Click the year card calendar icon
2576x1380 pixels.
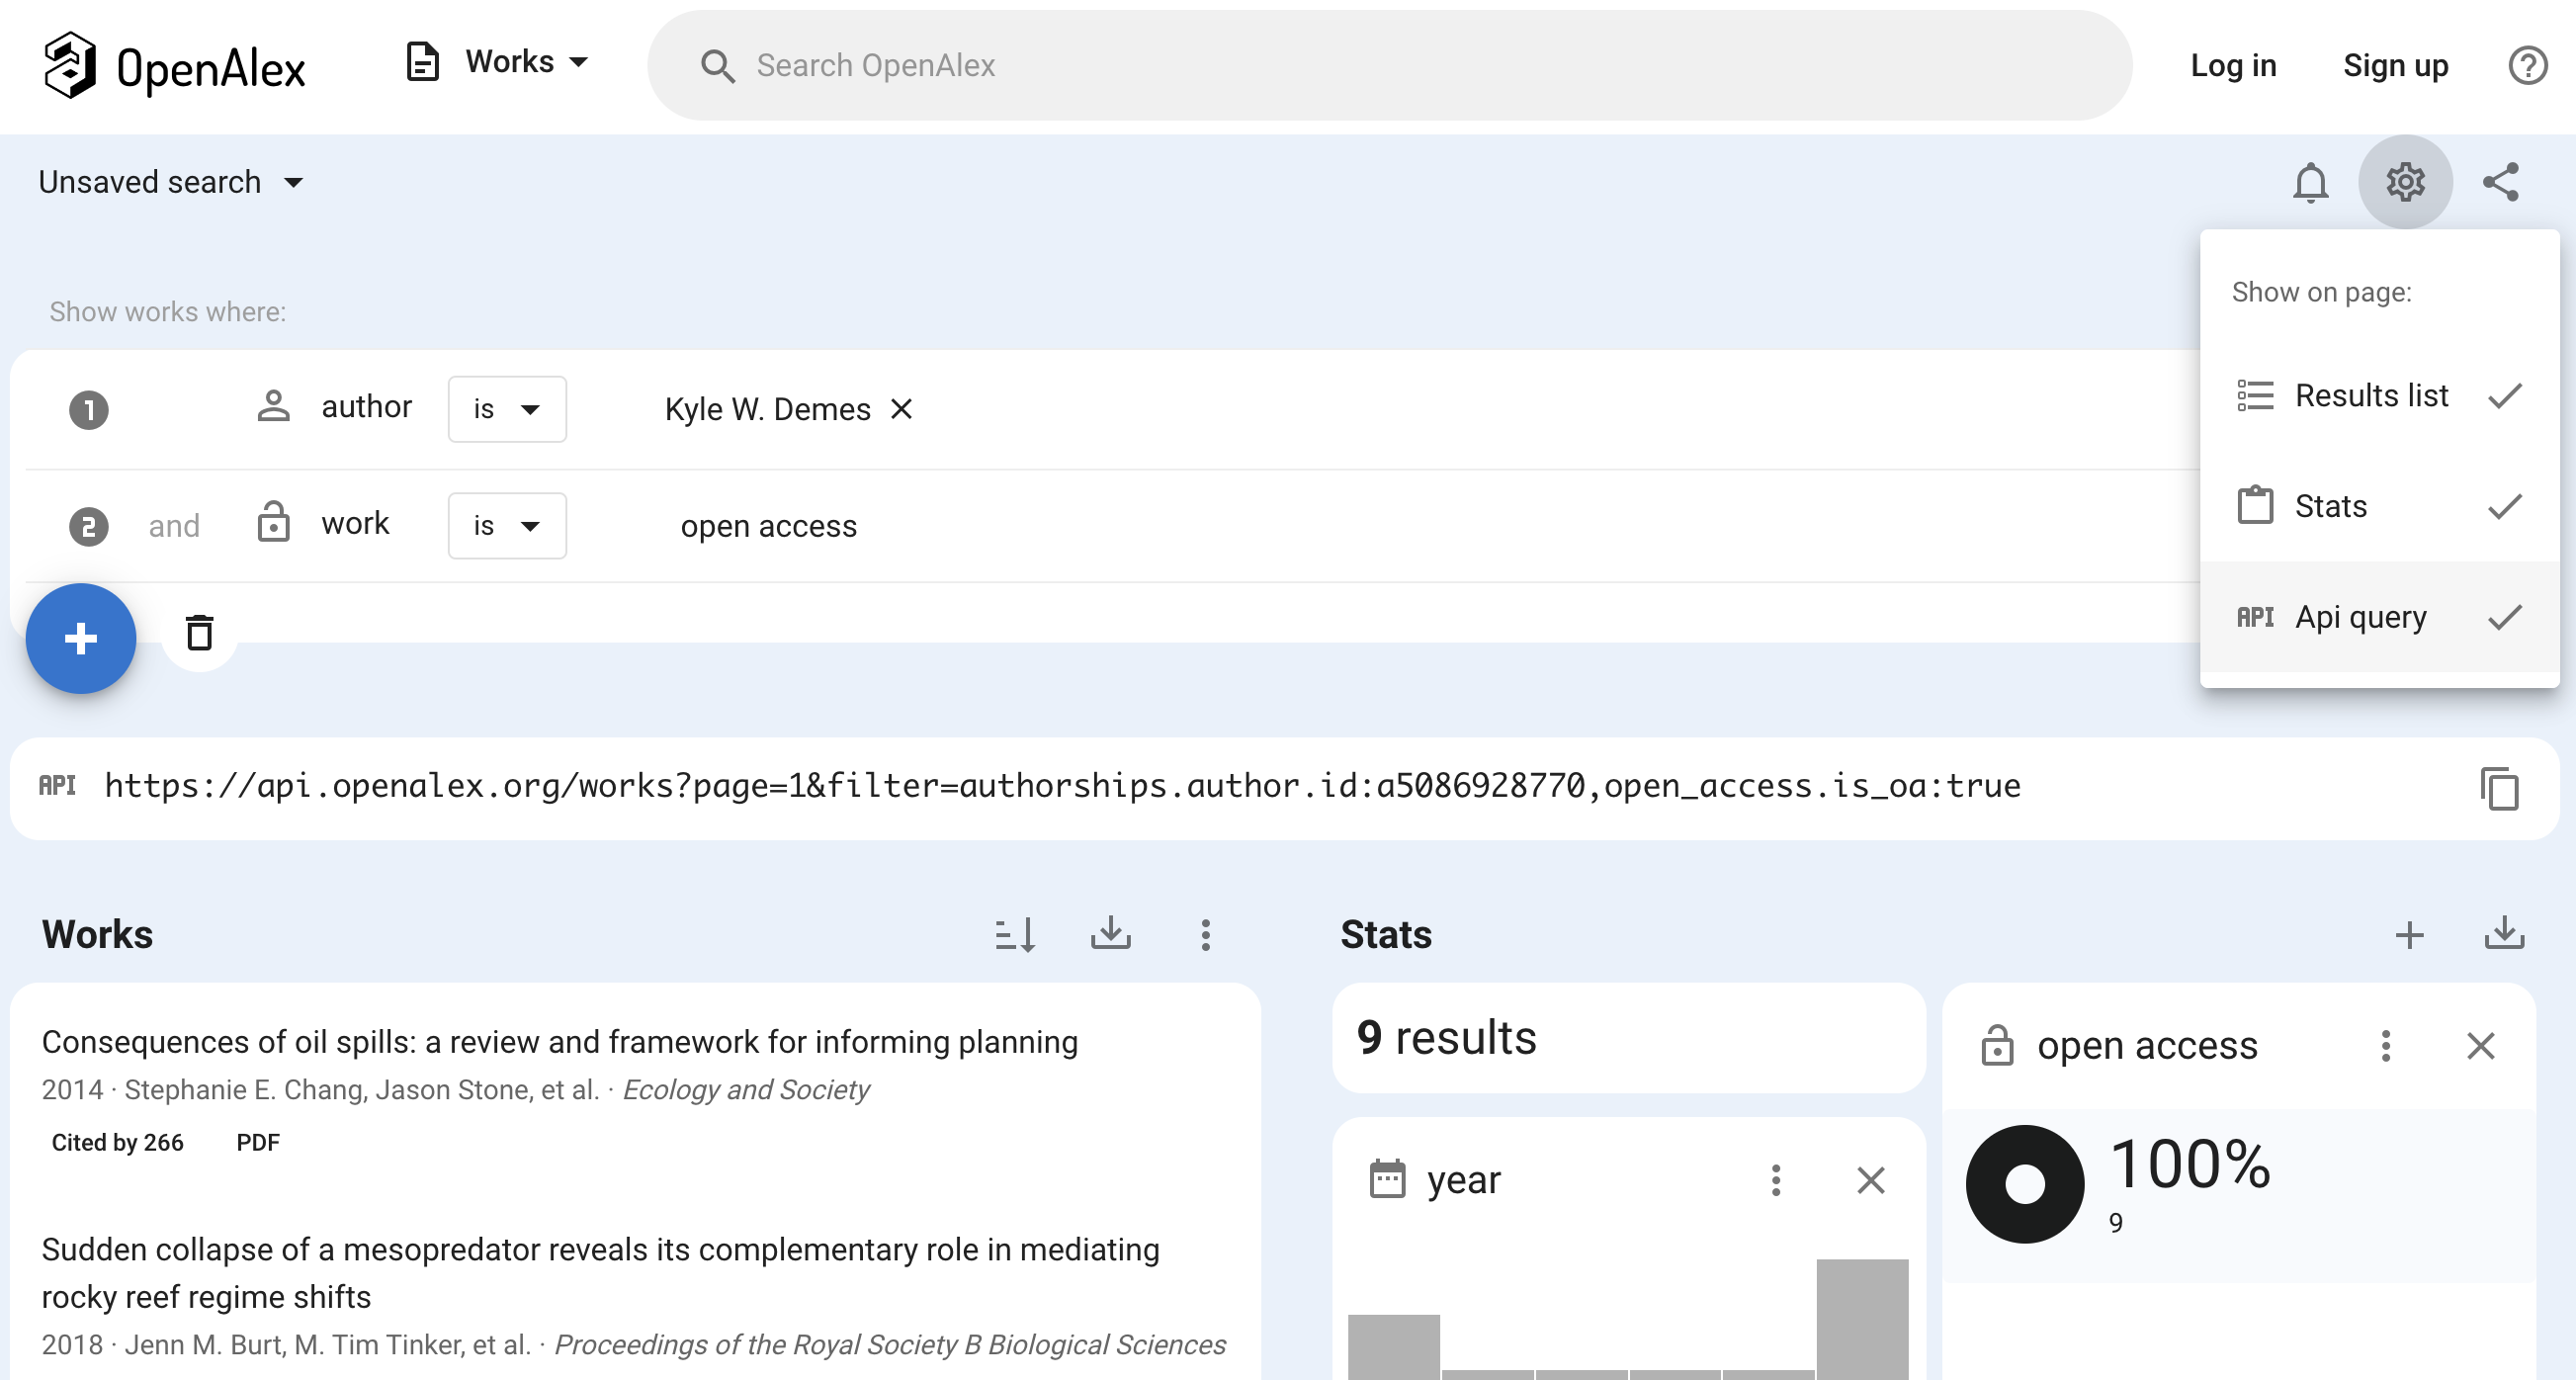click(1387, 1179)
